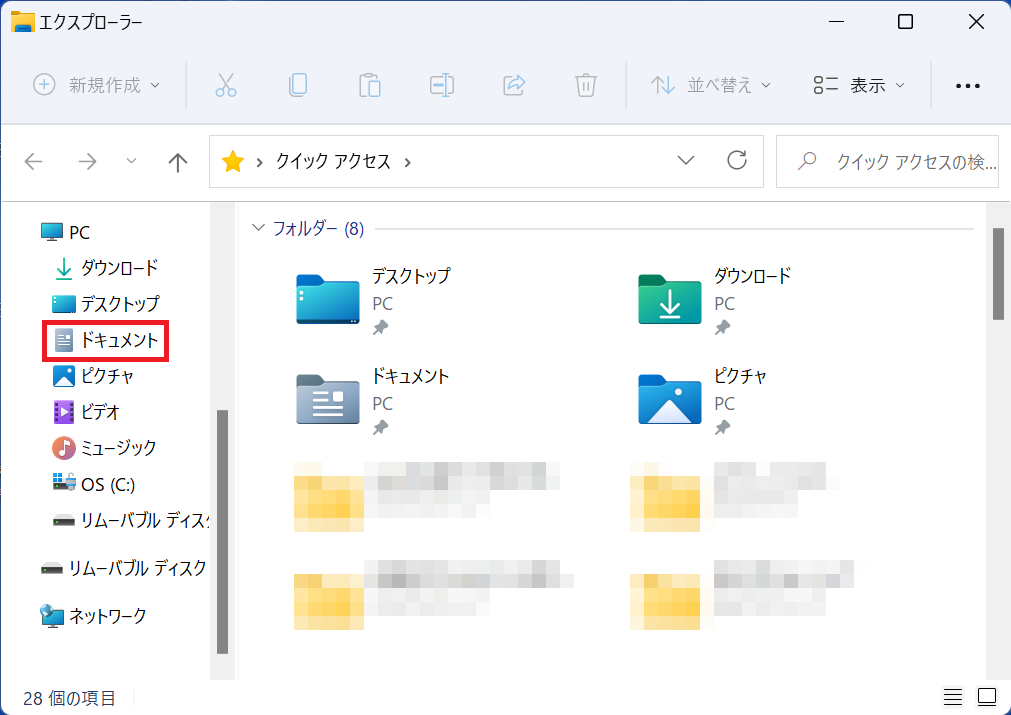Click the Copy icon in toolbar
Image resolution: width=1011 pixels, height=715 pixels.
pos(298,85)
